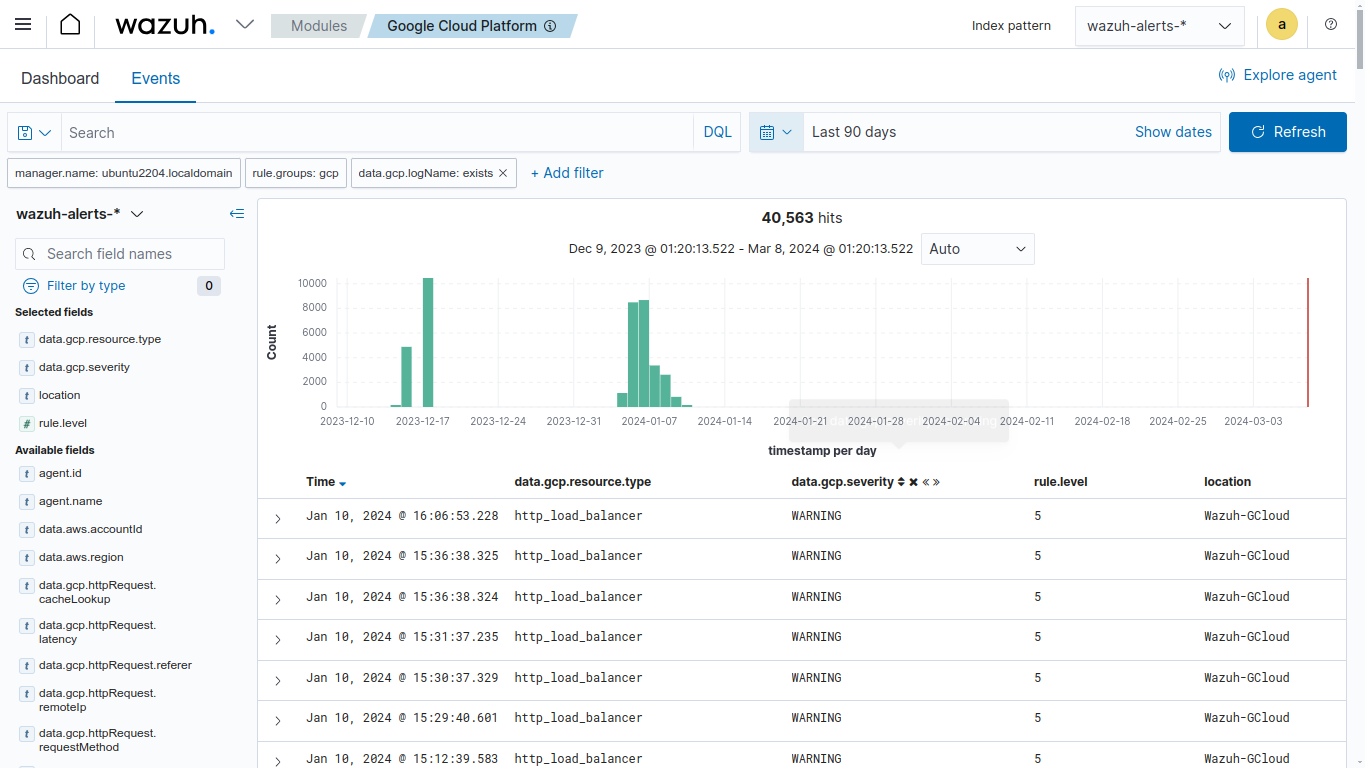The width and height of the screenshot is (1365, 768).
Task: Focus Search field names input
Action: [x=120, y=254]
